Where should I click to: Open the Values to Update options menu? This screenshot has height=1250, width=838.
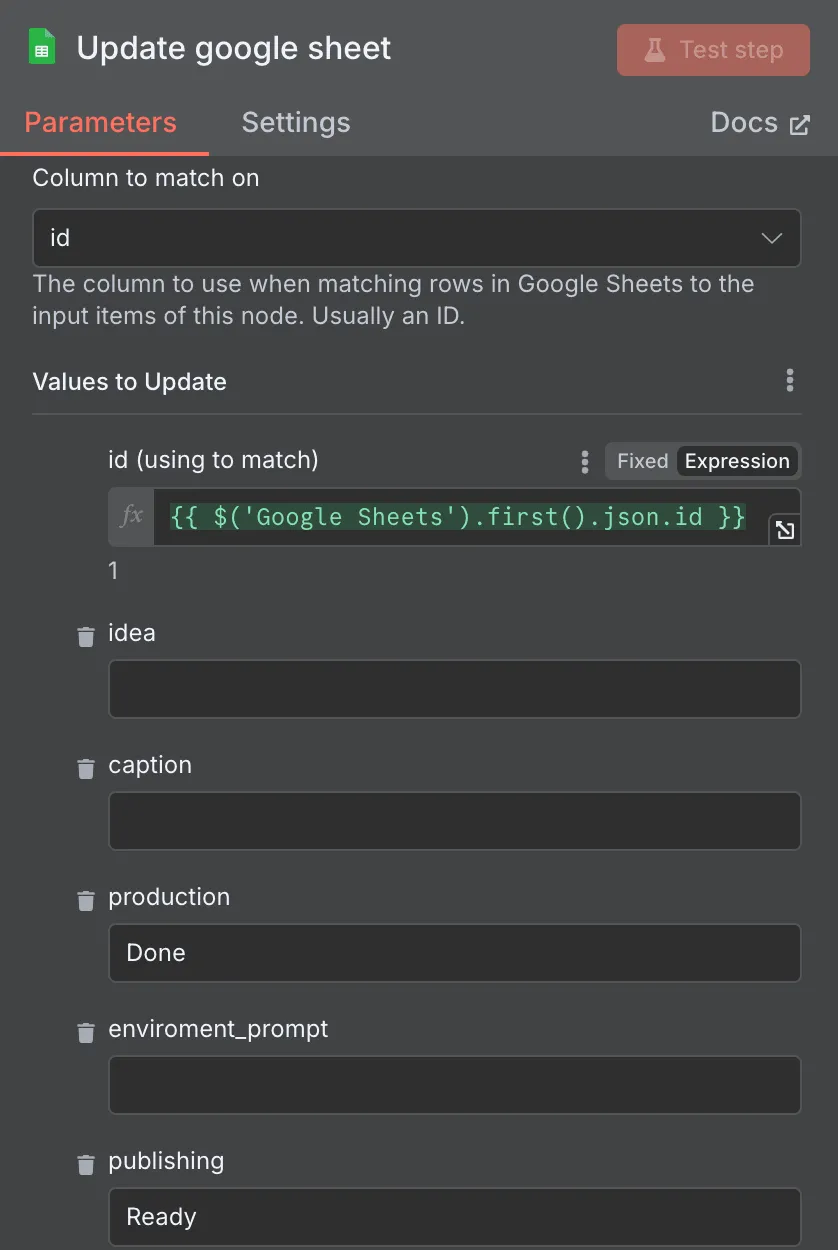[x=789, y=380]
